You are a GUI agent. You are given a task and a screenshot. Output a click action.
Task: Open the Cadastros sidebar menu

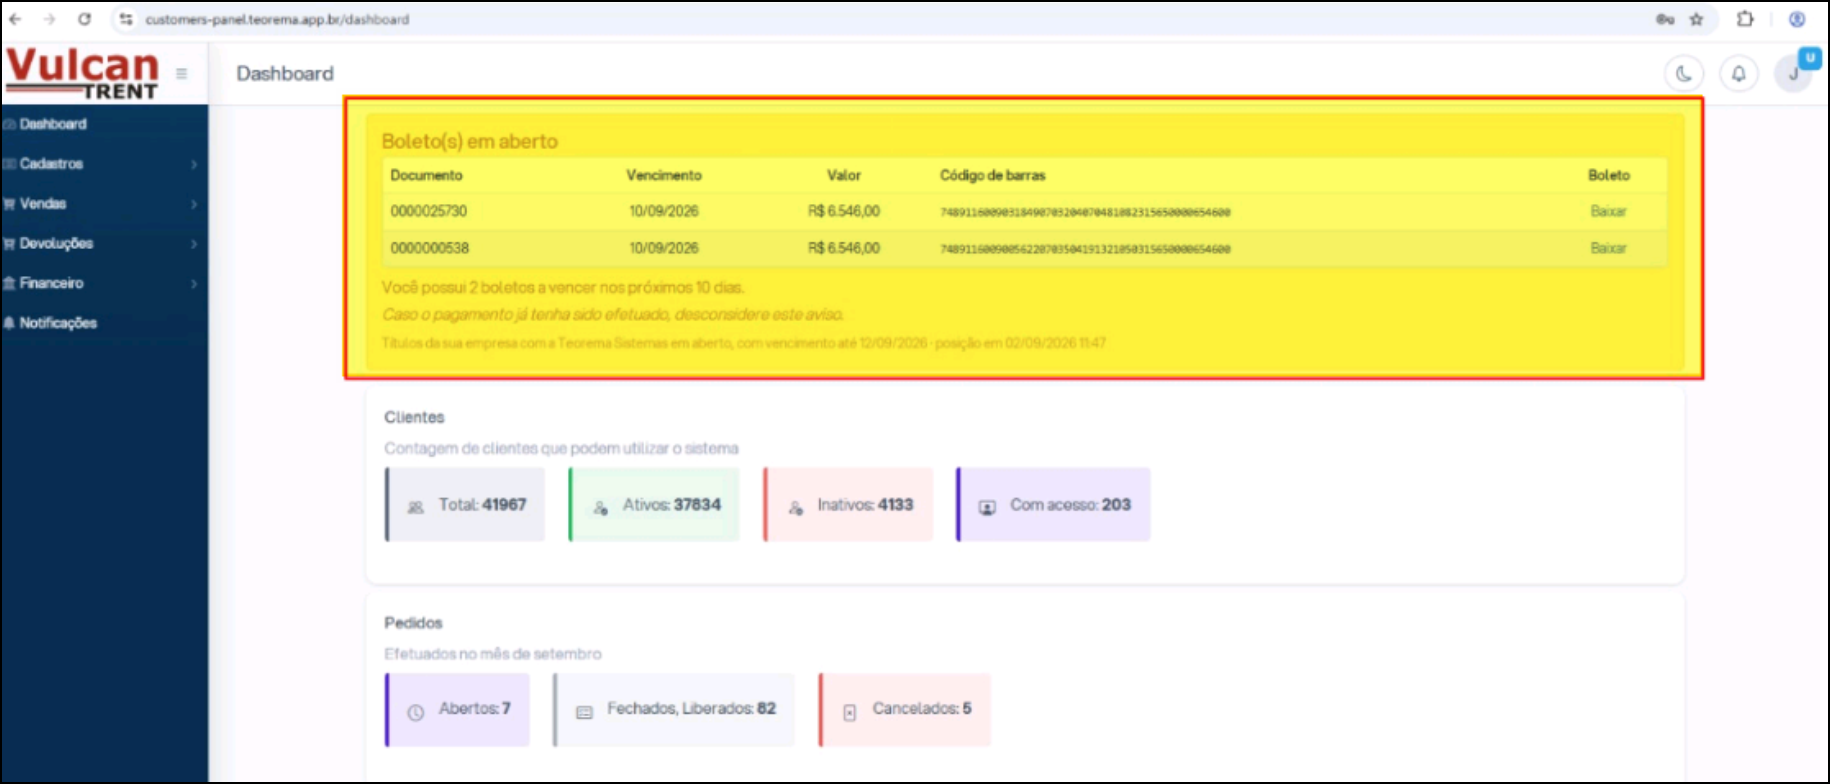pos(104,164)
